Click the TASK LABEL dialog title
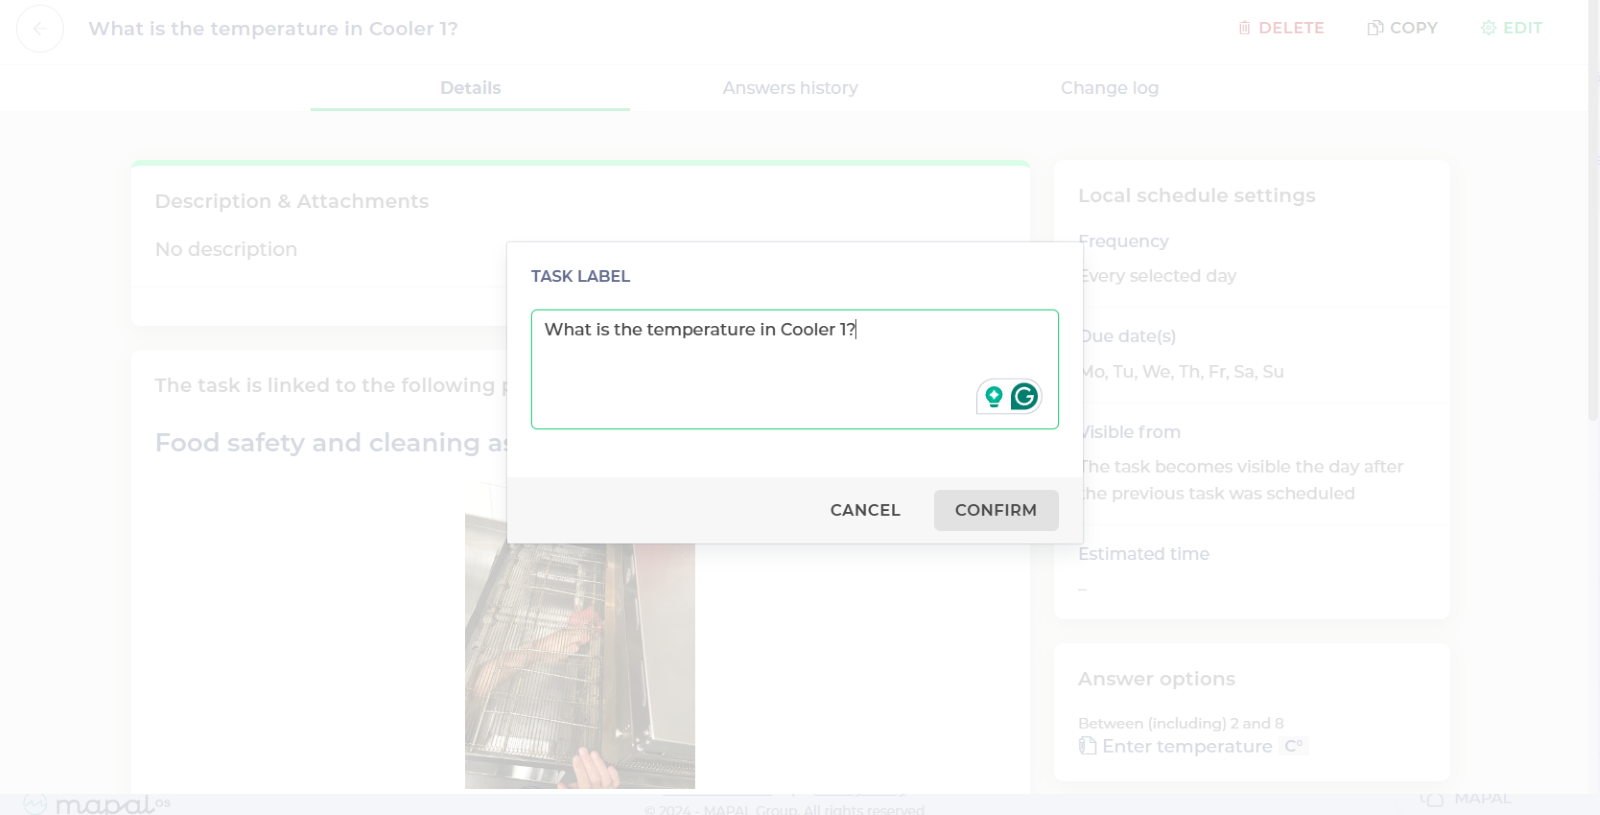 pos(580,276)
